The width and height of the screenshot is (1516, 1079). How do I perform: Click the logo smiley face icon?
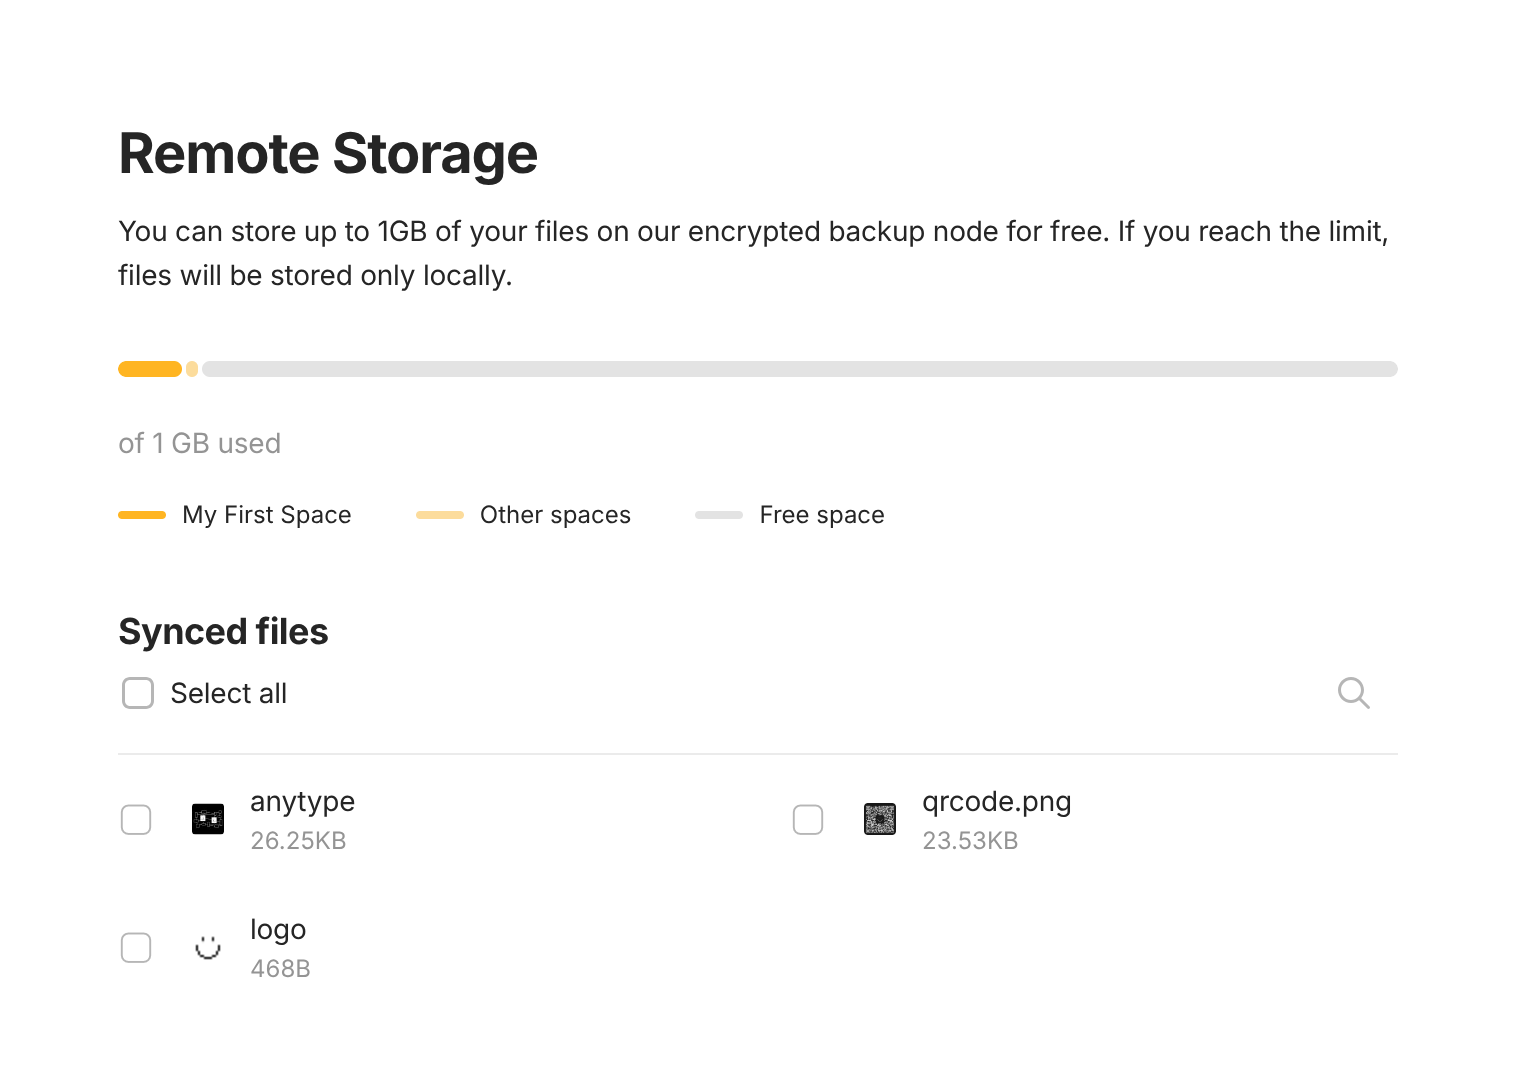click(x=208, y=947)
